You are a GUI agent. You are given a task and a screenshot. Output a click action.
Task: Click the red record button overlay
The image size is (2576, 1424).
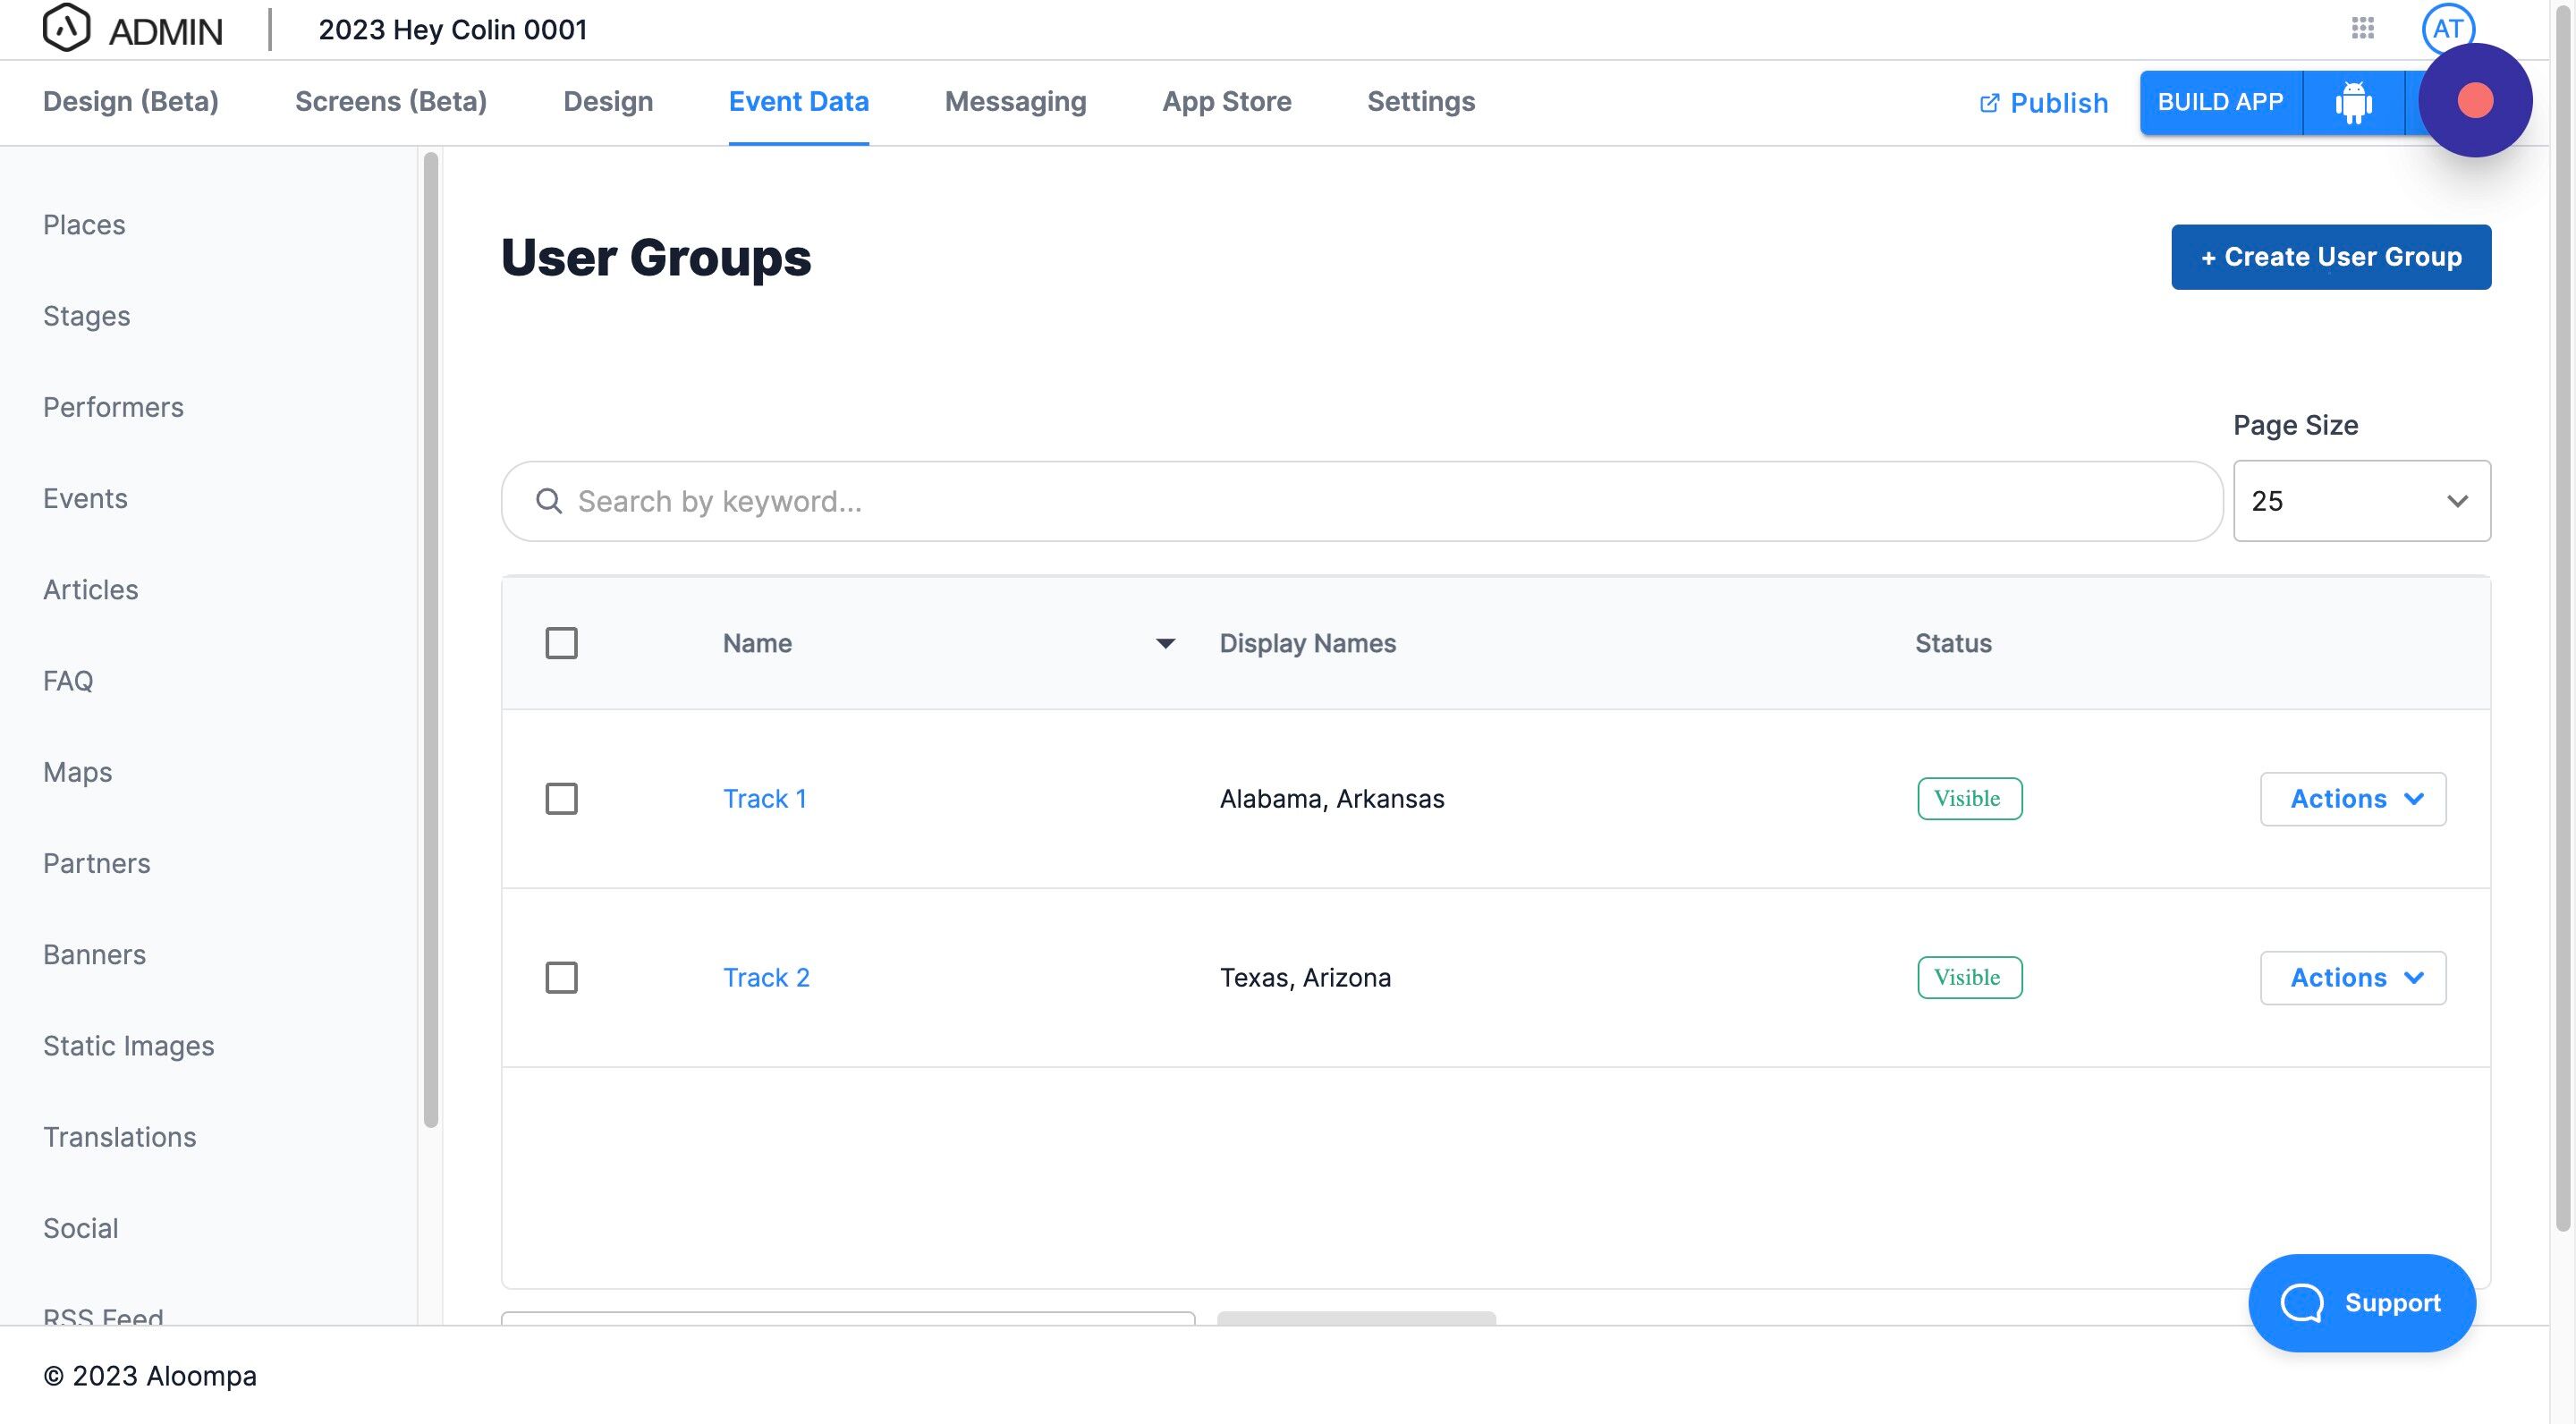click(x=2475, y=100)
